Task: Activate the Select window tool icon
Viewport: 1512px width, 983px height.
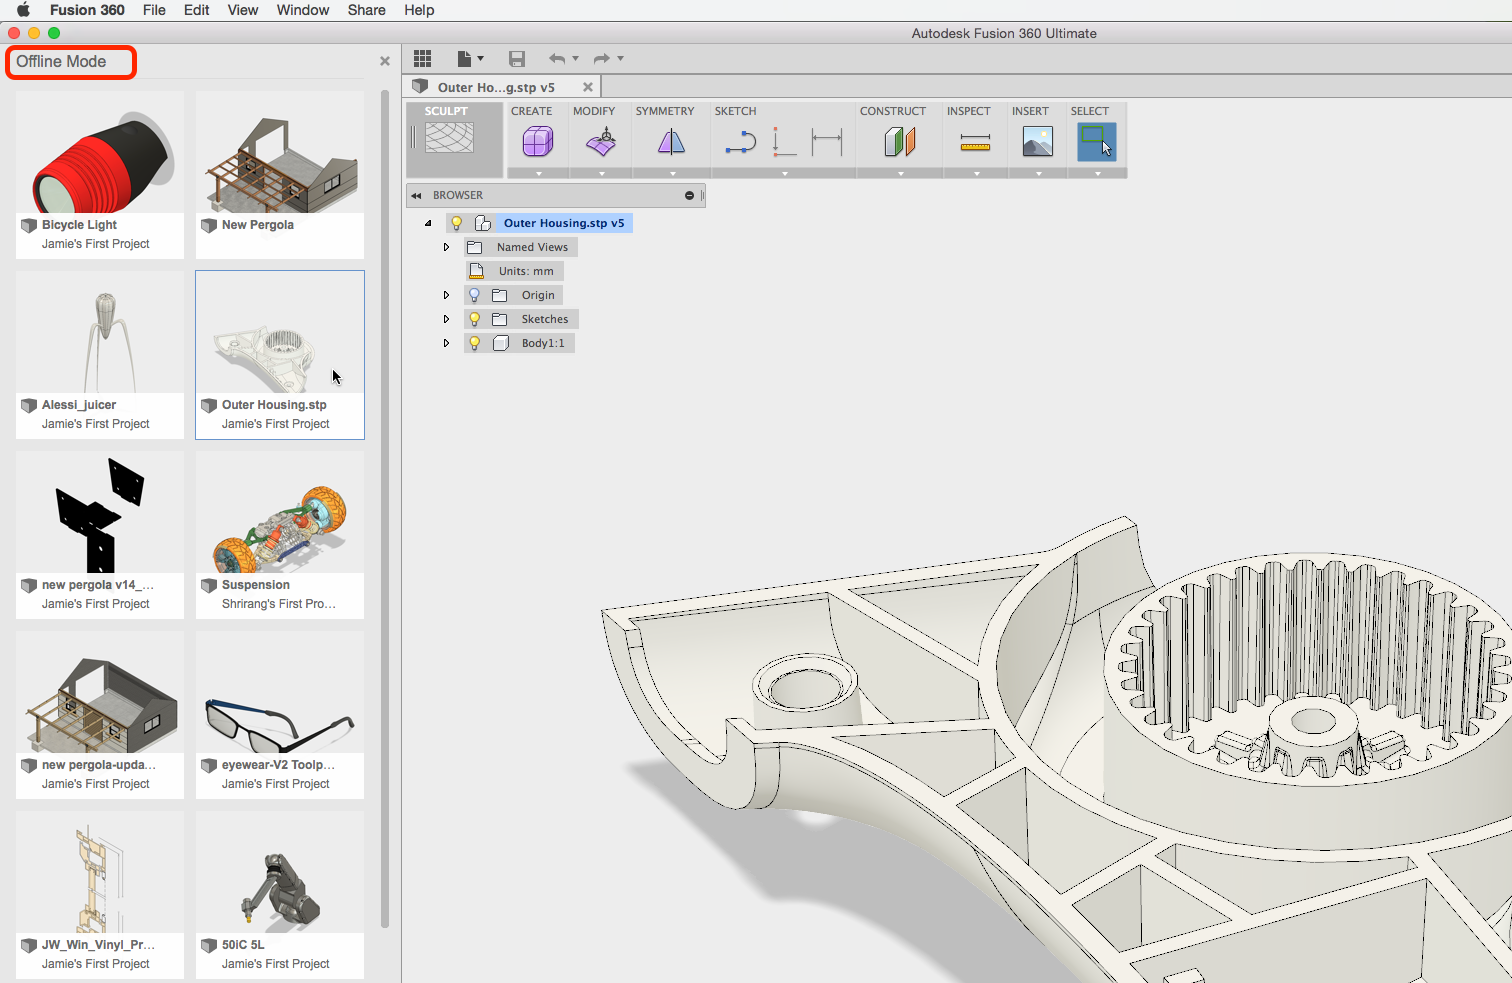Action: (1097, 142)
